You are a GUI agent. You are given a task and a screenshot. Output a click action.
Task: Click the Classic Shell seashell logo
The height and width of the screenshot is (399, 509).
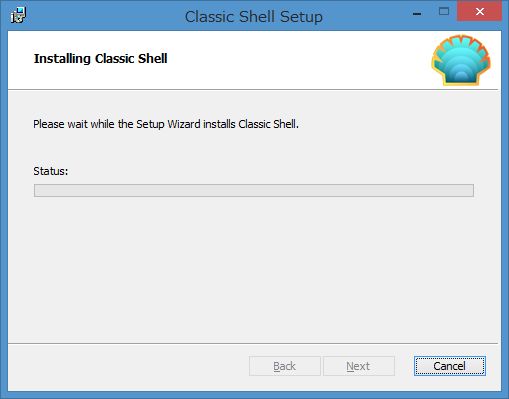point(461,60)
